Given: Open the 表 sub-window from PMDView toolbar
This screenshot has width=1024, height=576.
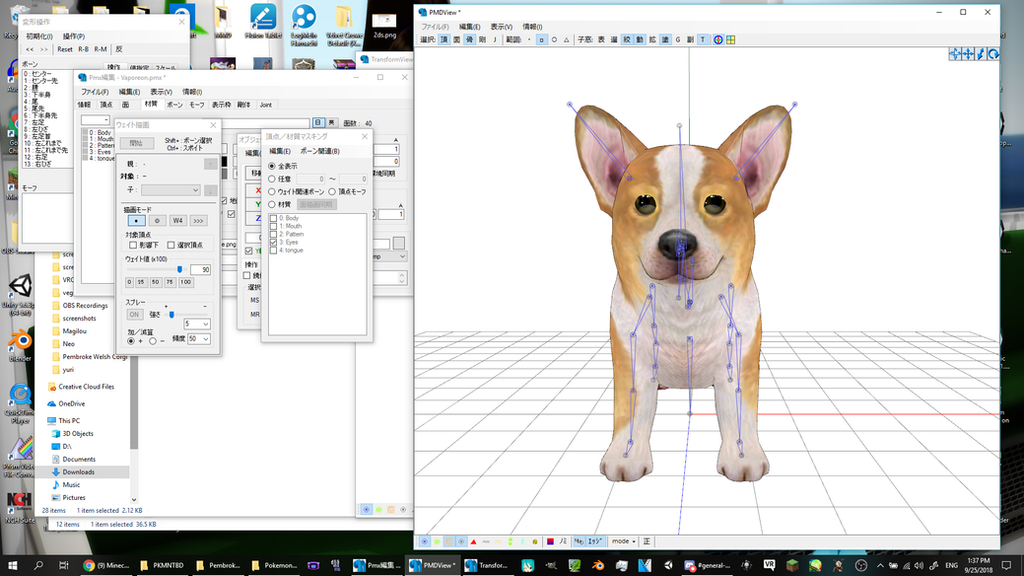Looking at the screenshot, I should click(601, 40).
